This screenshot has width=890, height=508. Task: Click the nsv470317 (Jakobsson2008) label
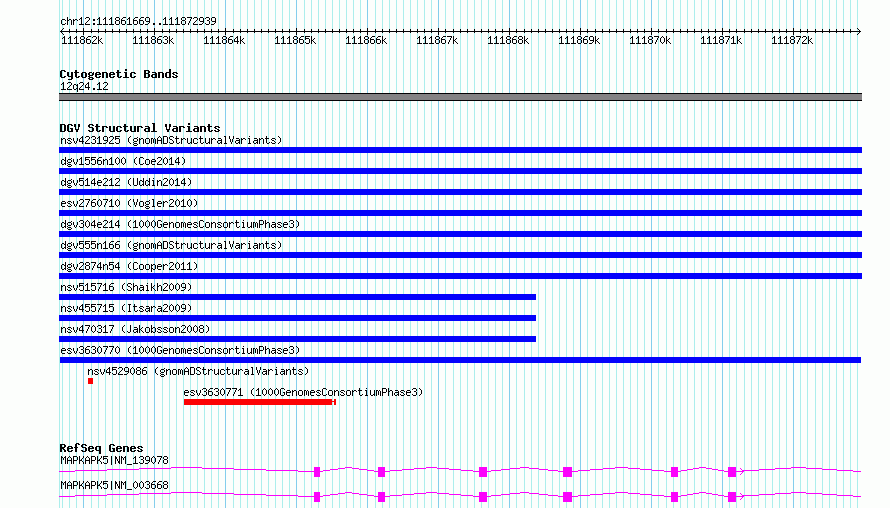(x=135, y=329)
